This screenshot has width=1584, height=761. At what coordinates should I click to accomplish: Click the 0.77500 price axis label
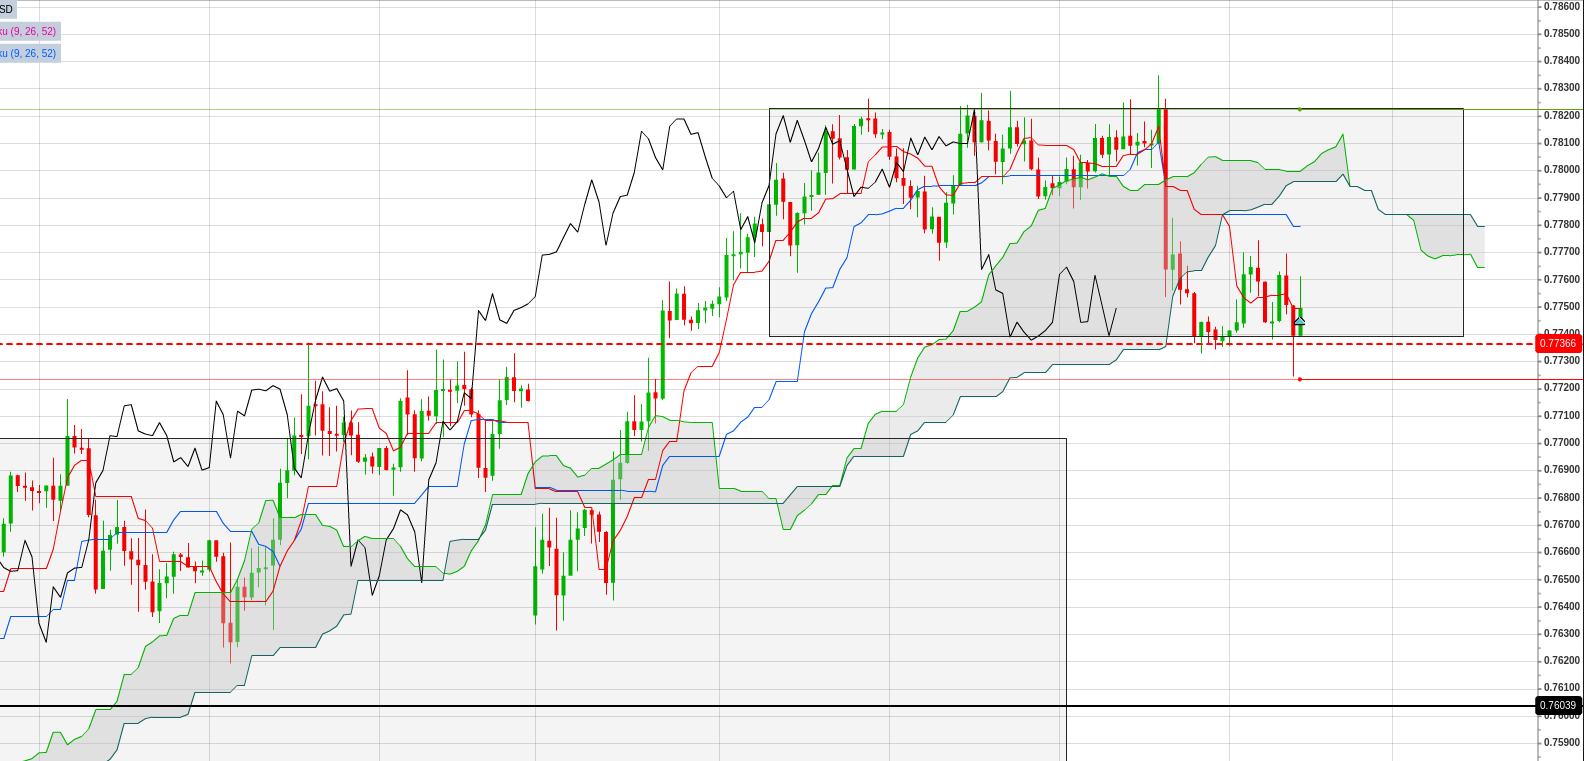[x=1561, y=306]
